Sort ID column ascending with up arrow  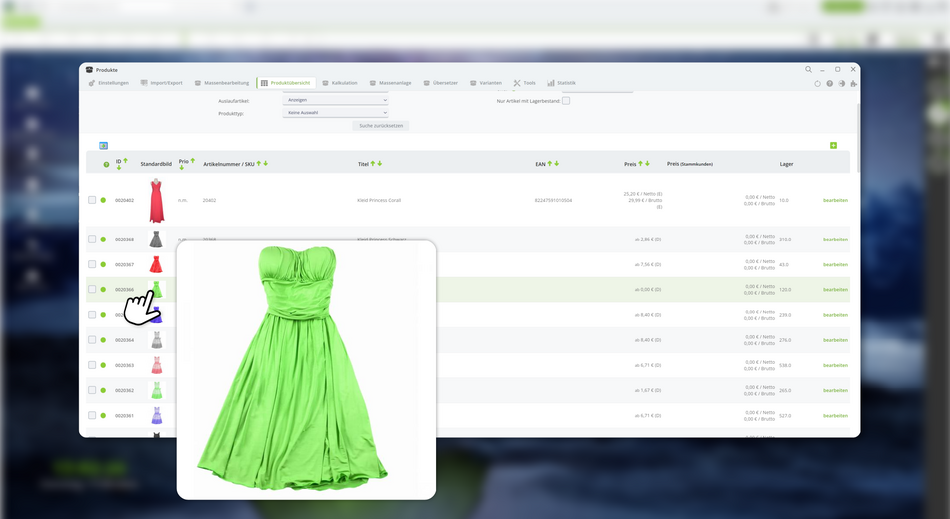(x=125, y=160)
